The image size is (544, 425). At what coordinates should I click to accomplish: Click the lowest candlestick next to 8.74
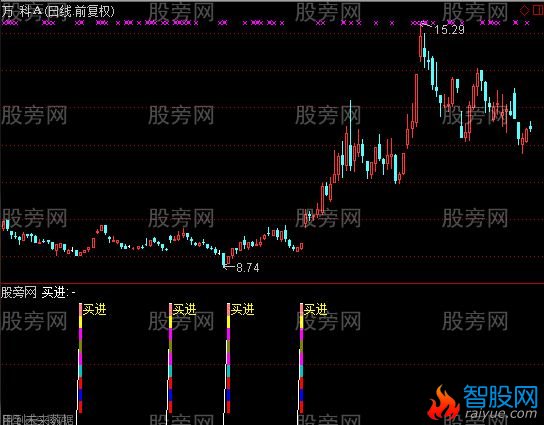(224, 260)
